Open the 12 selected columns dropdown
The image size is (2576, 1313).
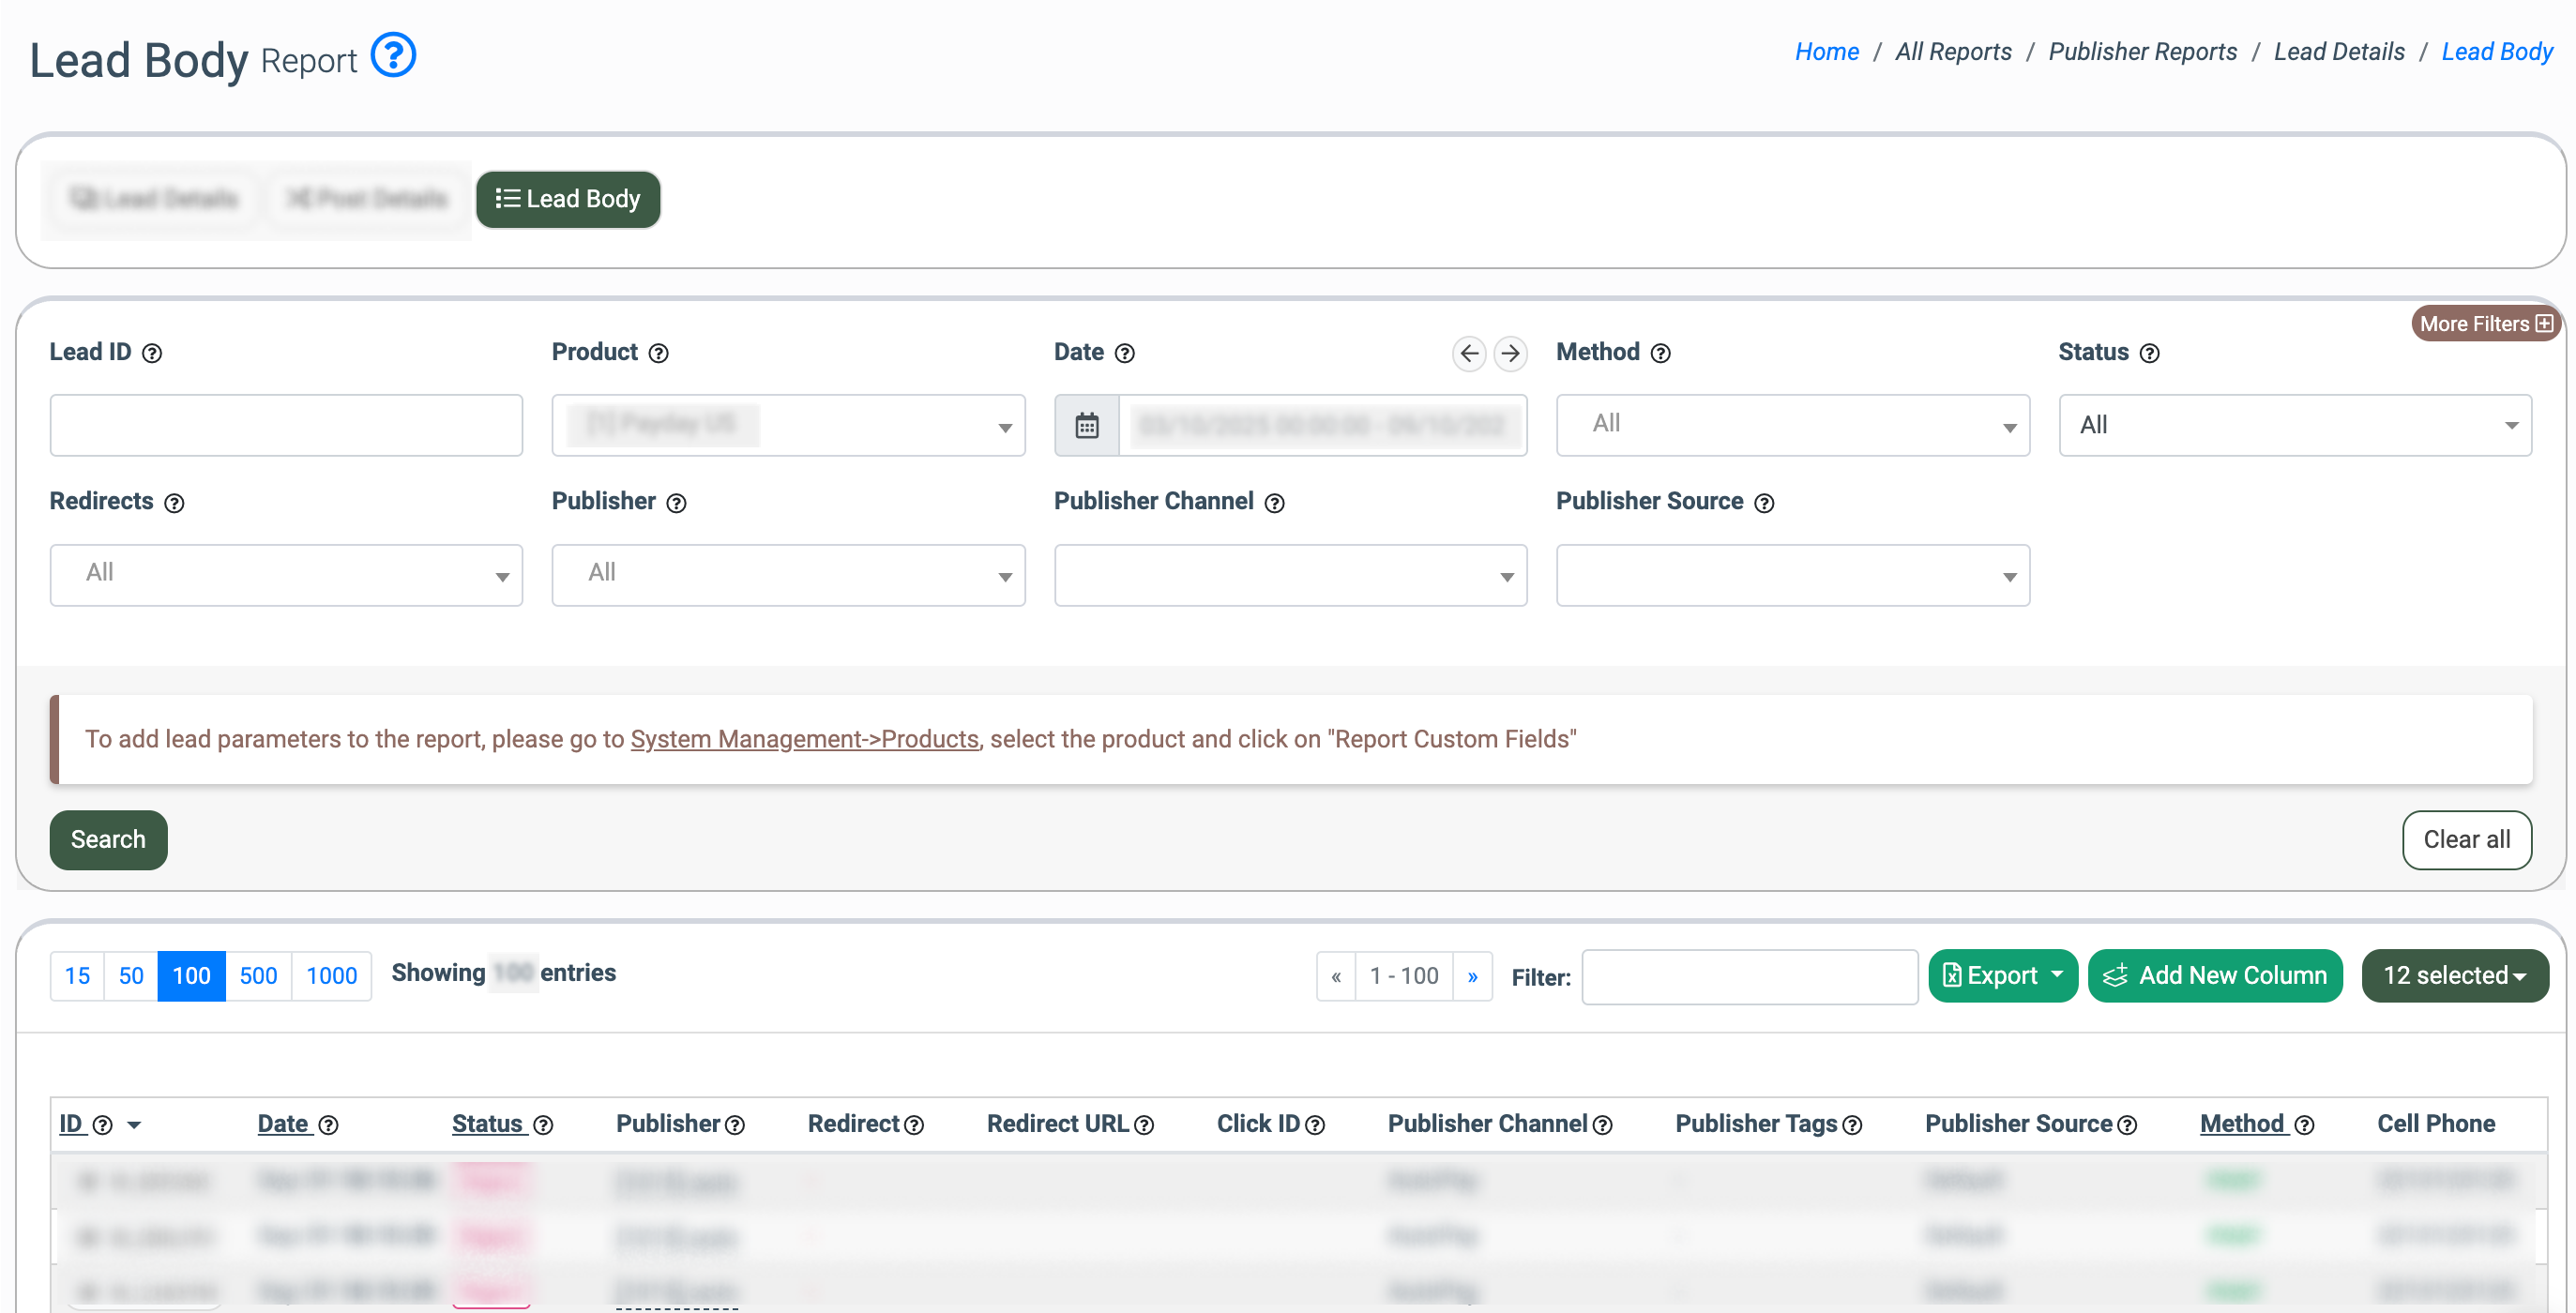click(2453, 975)
